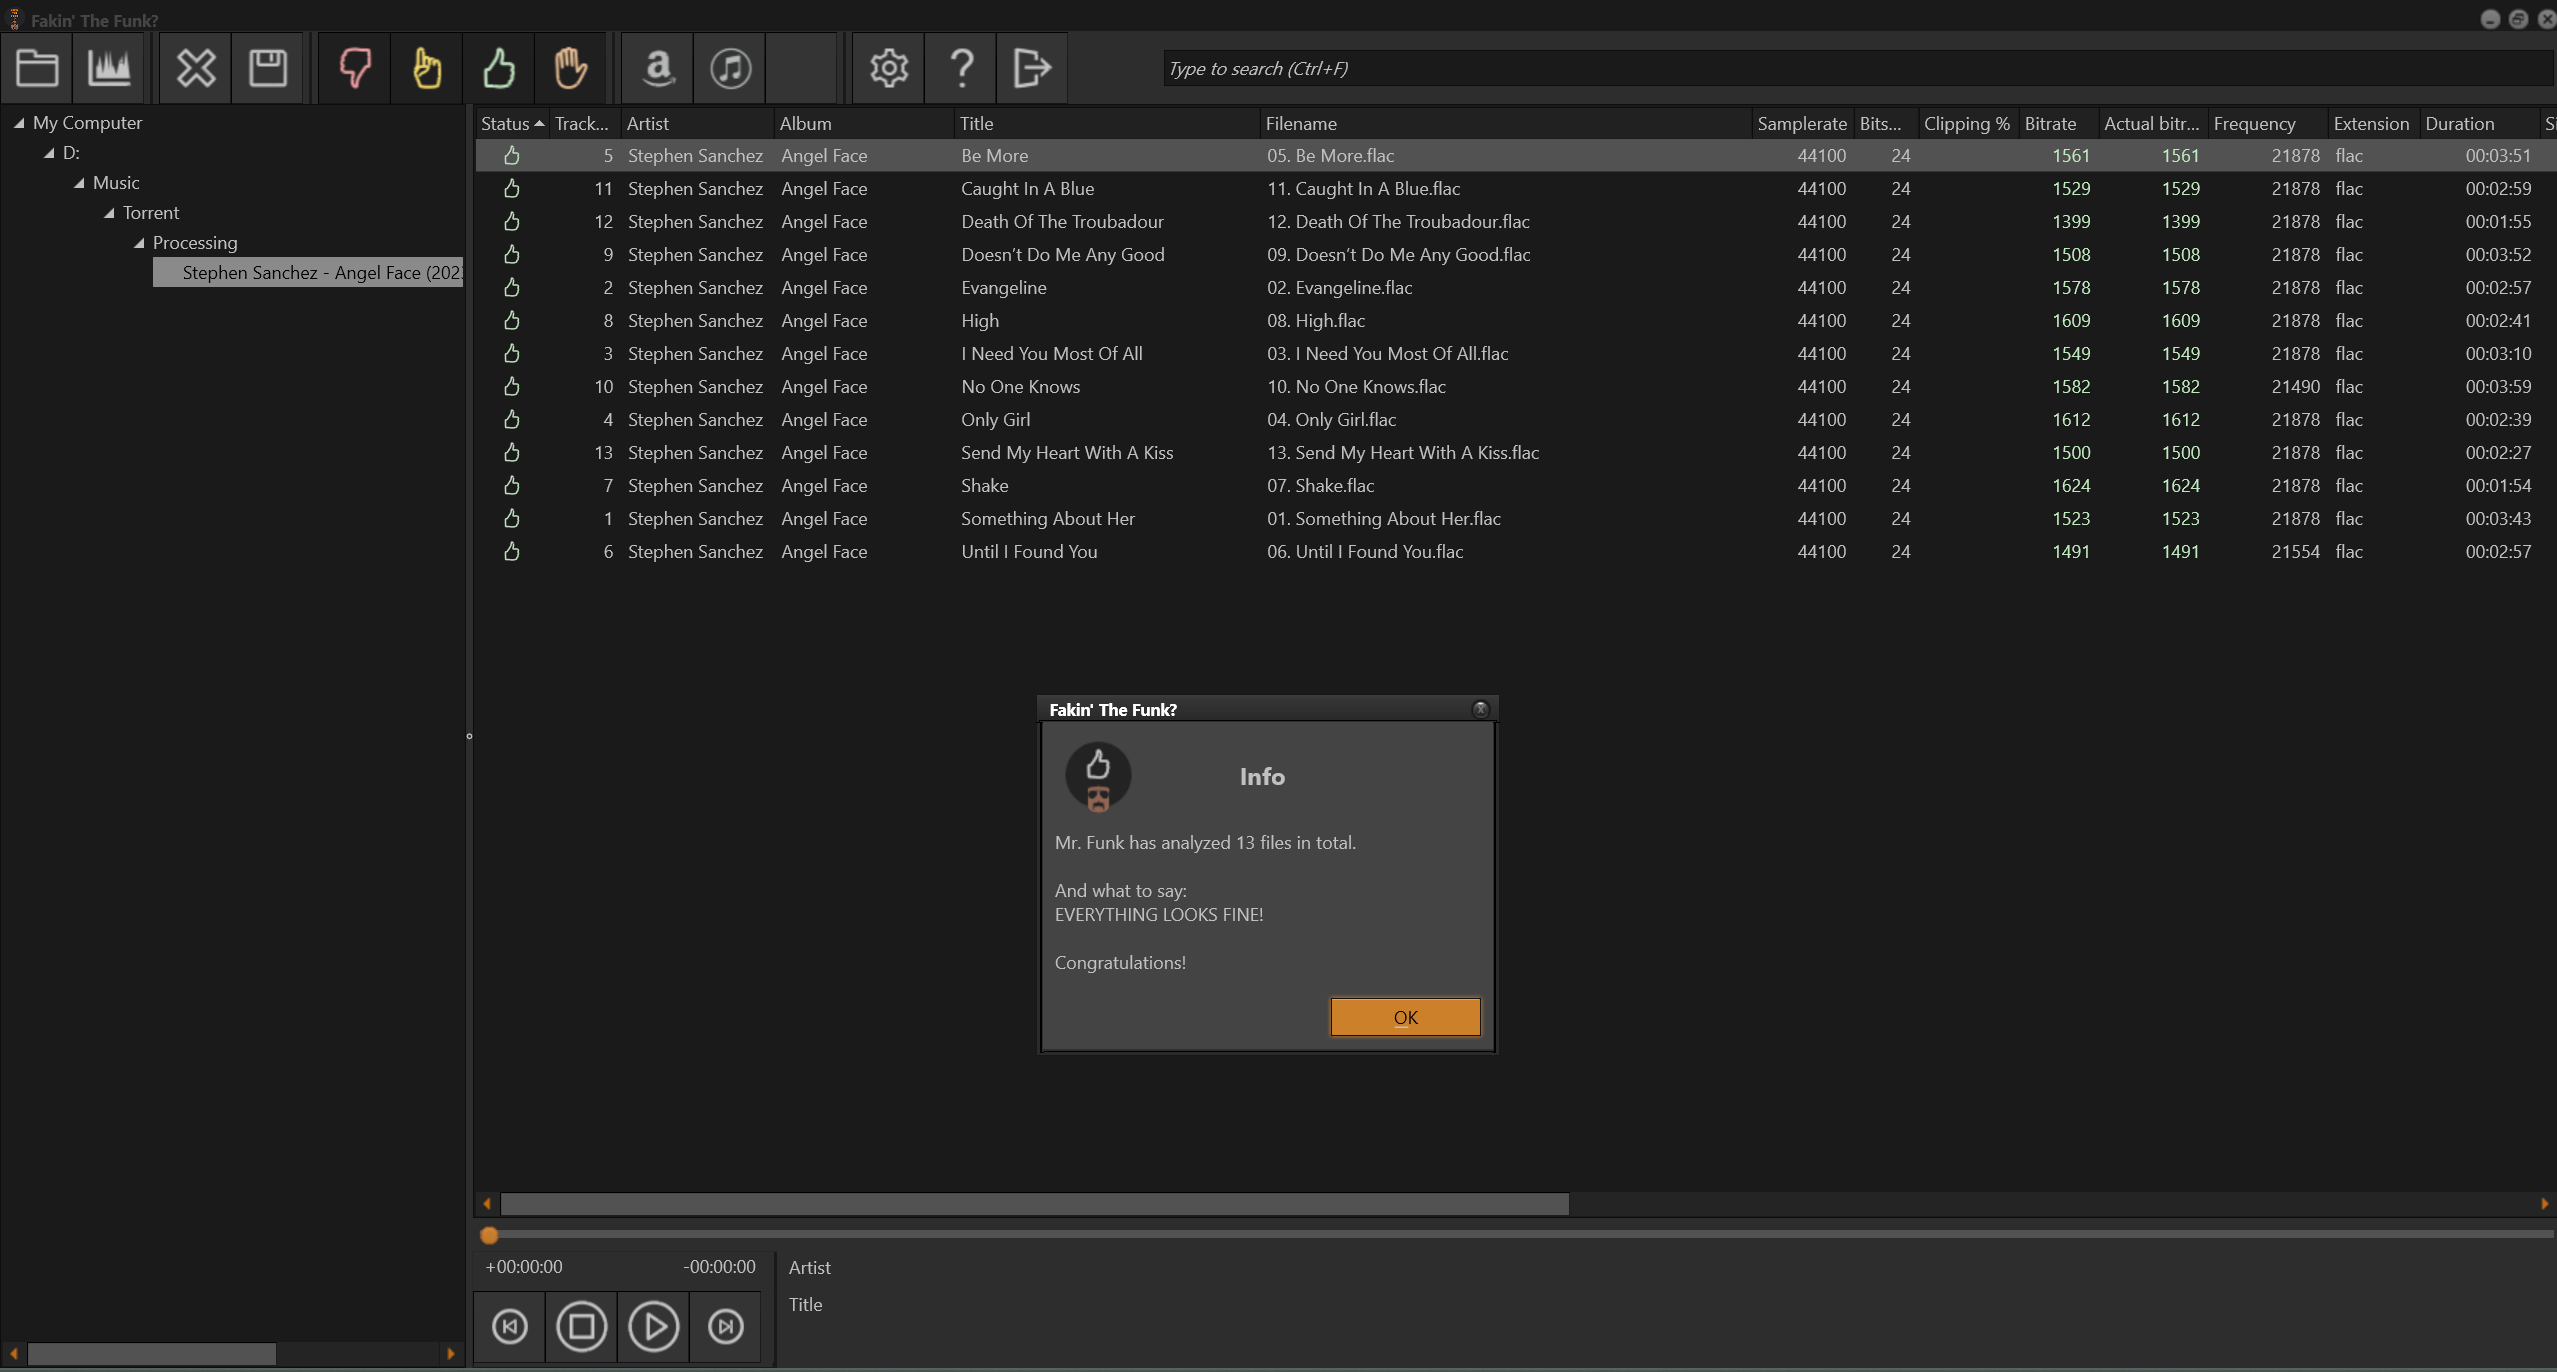The width and height of the screenshot is (2557, 1372).
Task: Collapse the Torrent tree node
Action: (109, 213)
